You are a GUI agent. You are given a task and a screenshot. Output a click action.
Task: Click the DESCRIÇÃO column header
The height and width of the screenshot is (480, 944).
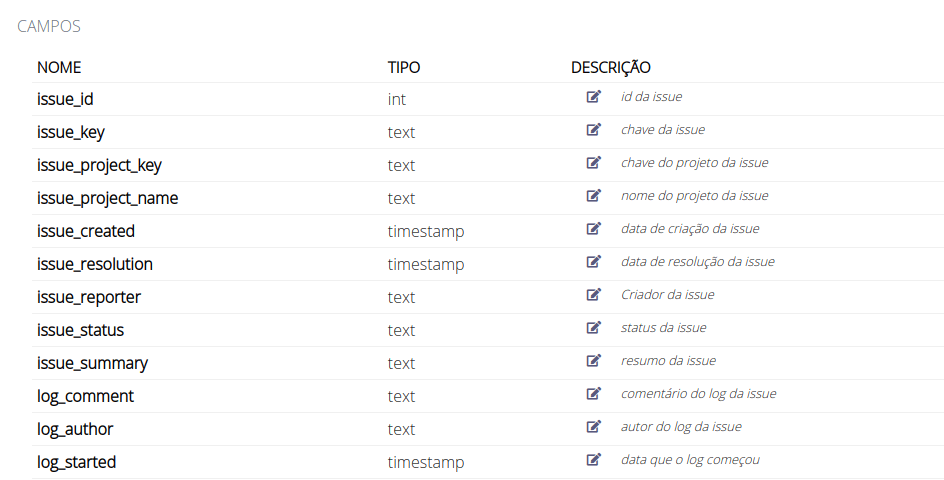click(x=610, y=68)
